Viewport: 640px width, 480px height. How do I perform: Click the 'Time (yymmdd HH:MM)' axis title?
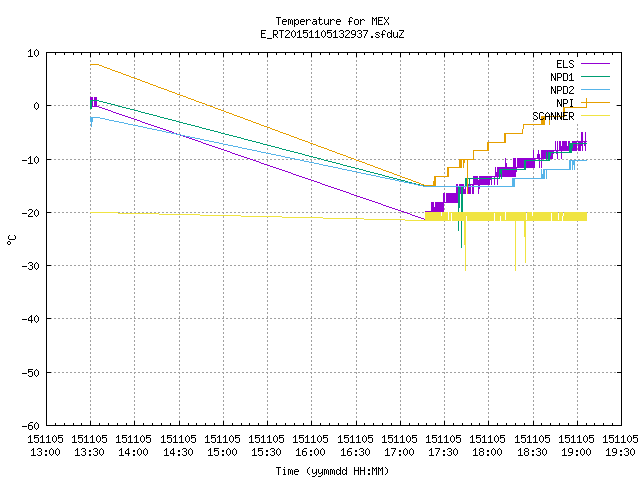(332, 471)
